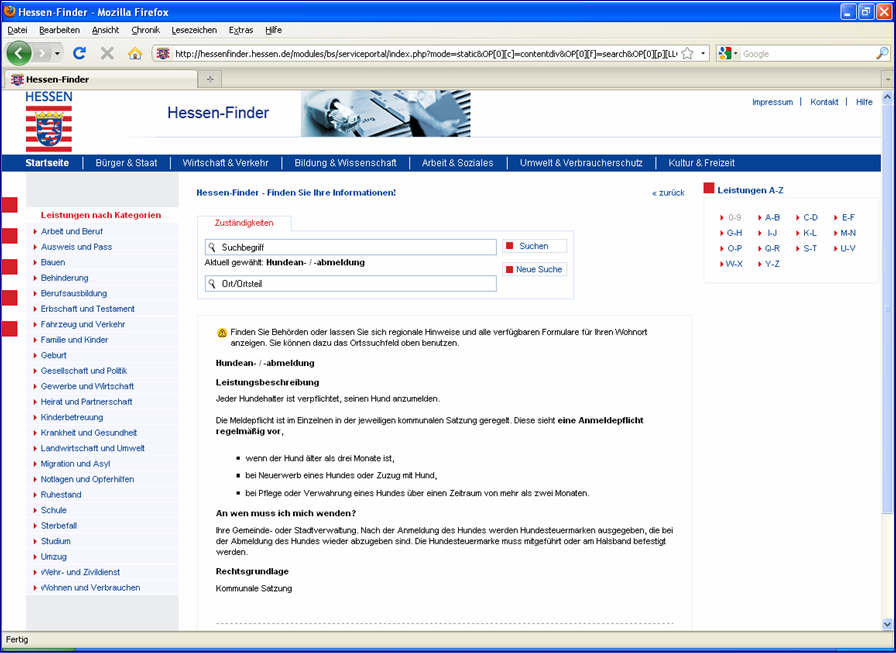Screen dimensions: 896x653
Task: Open category Krankheit und Gesundheit
Action: (89, 433)
